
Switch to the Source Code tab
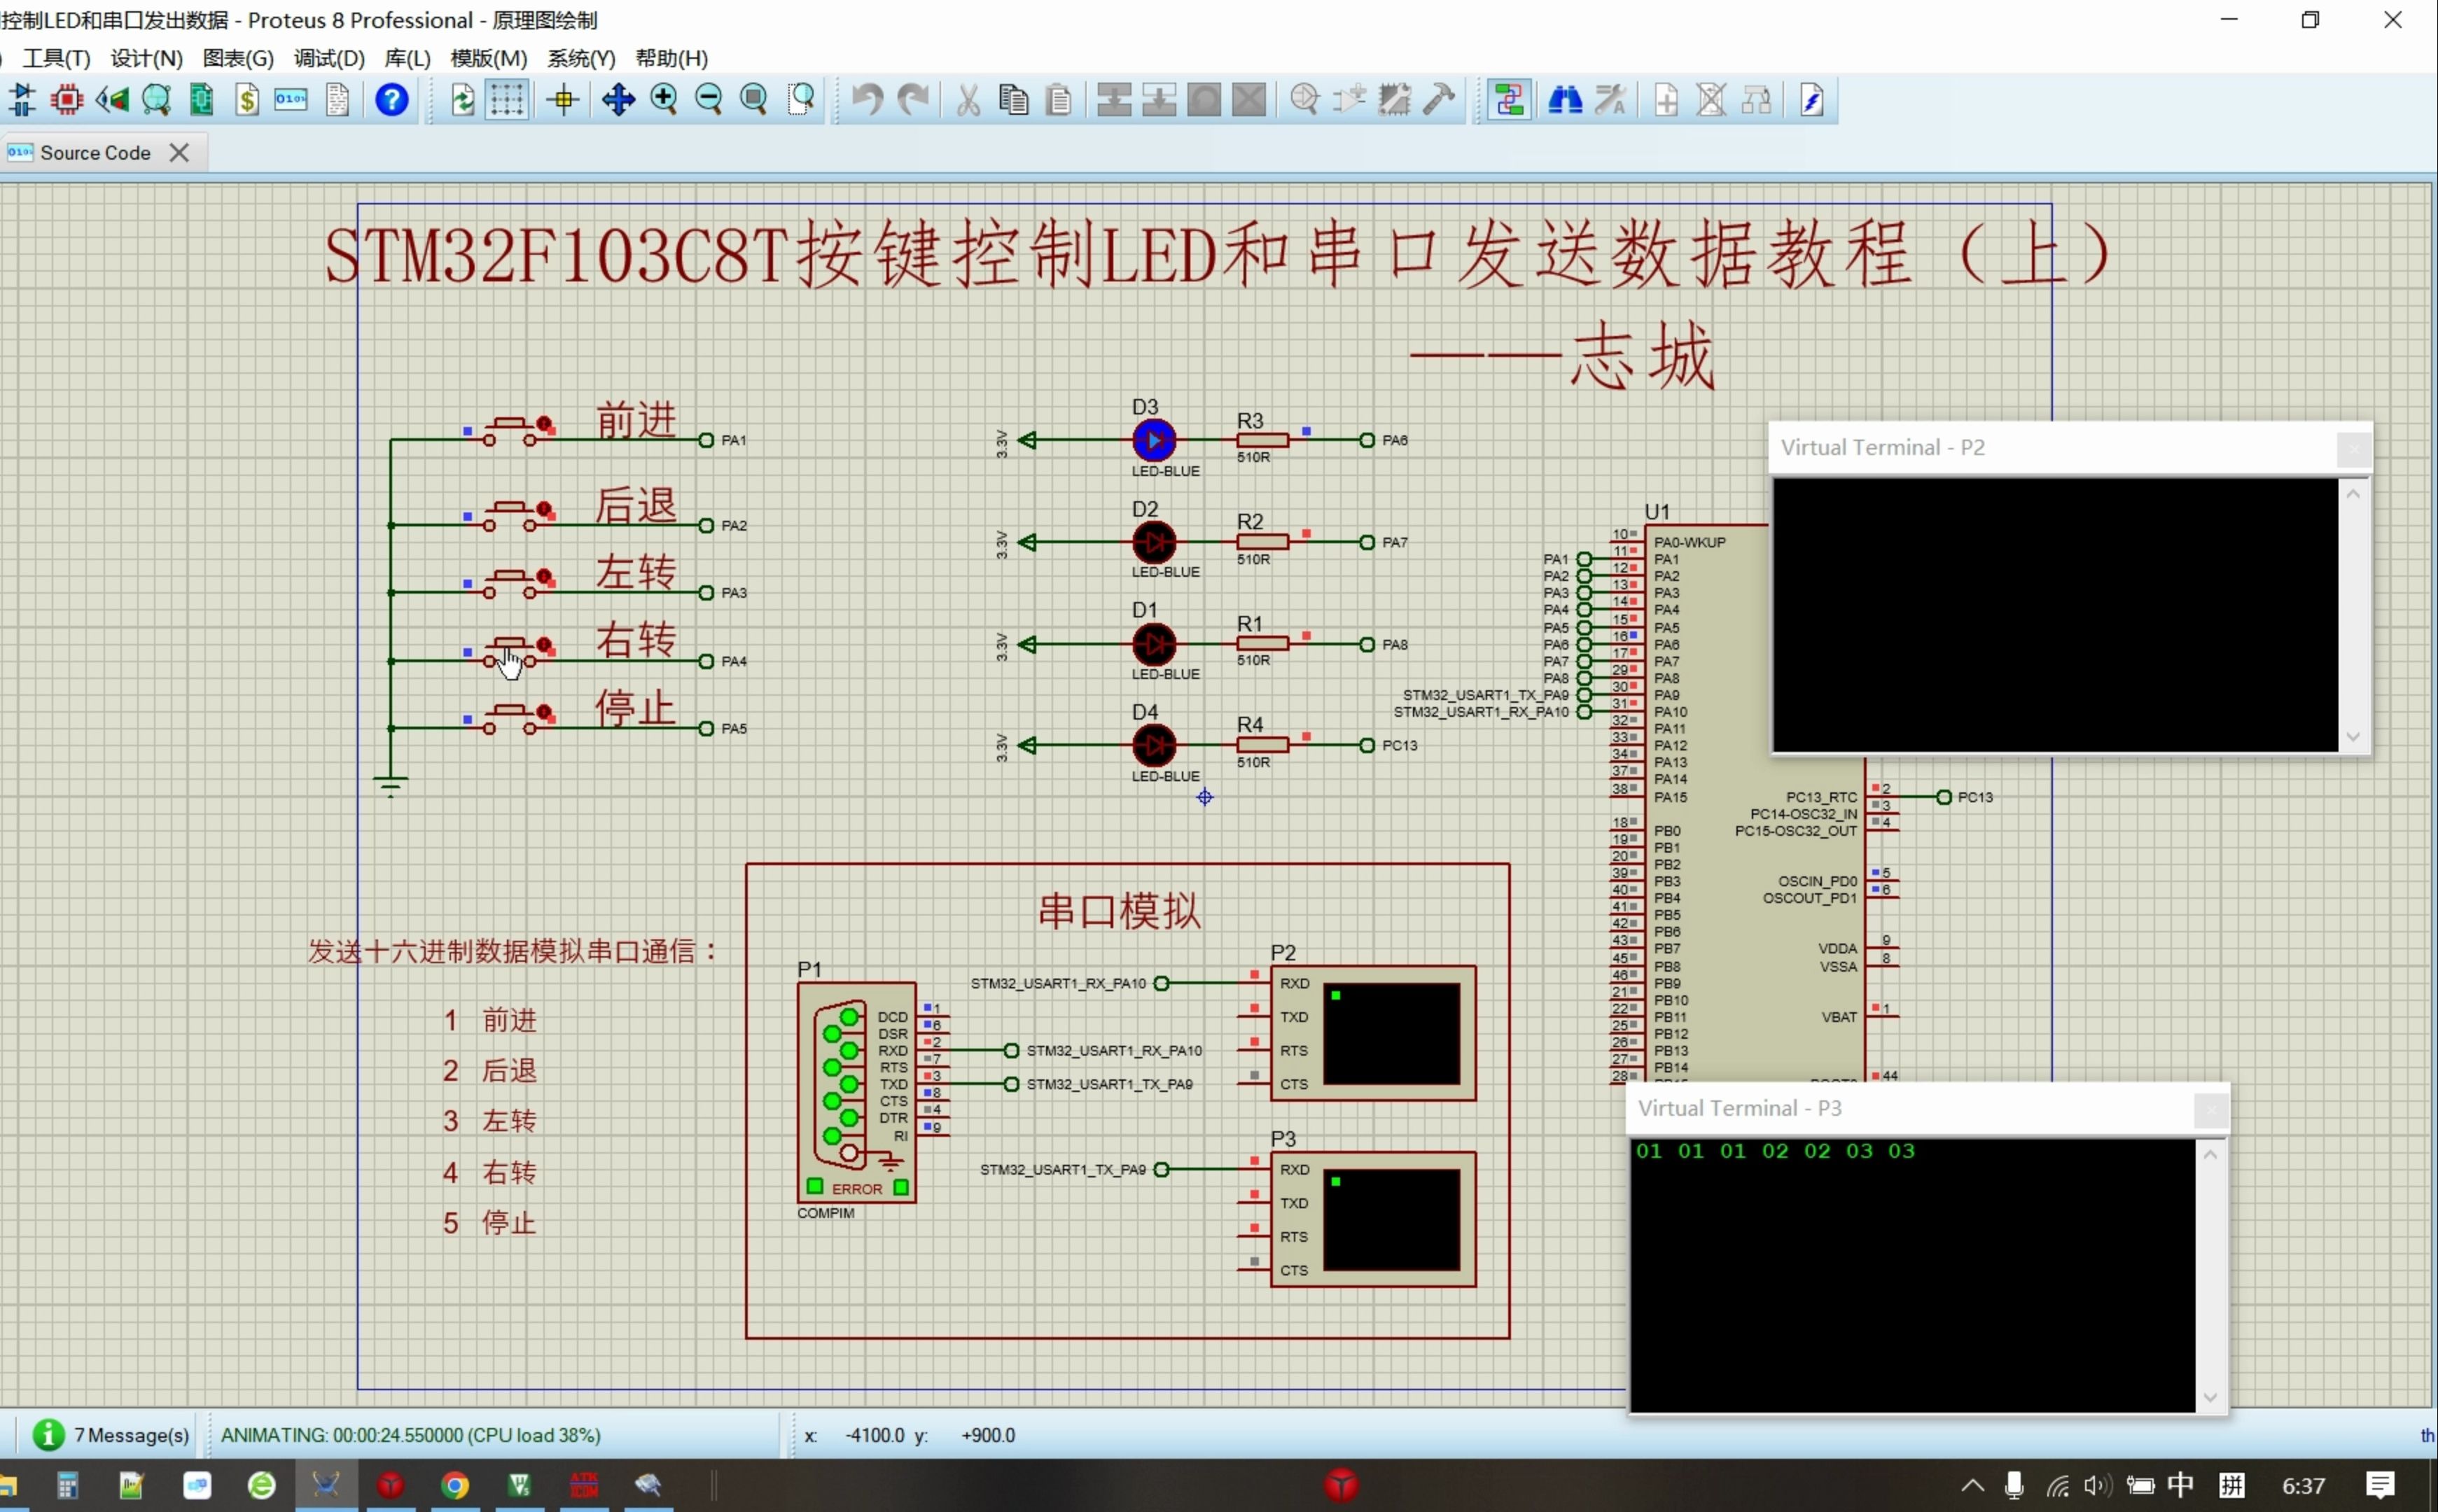point(95,152)
